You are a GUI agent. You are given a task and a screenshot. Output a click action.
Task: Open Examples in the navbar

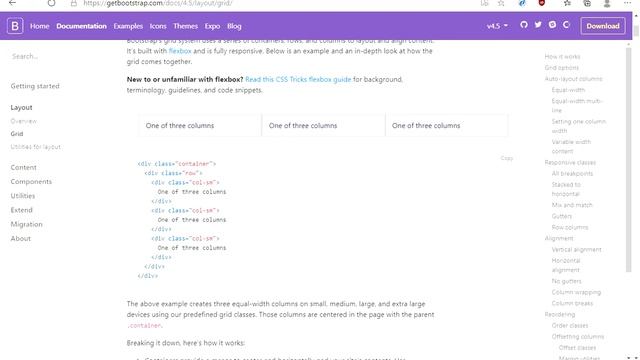(x=128, y=26)
